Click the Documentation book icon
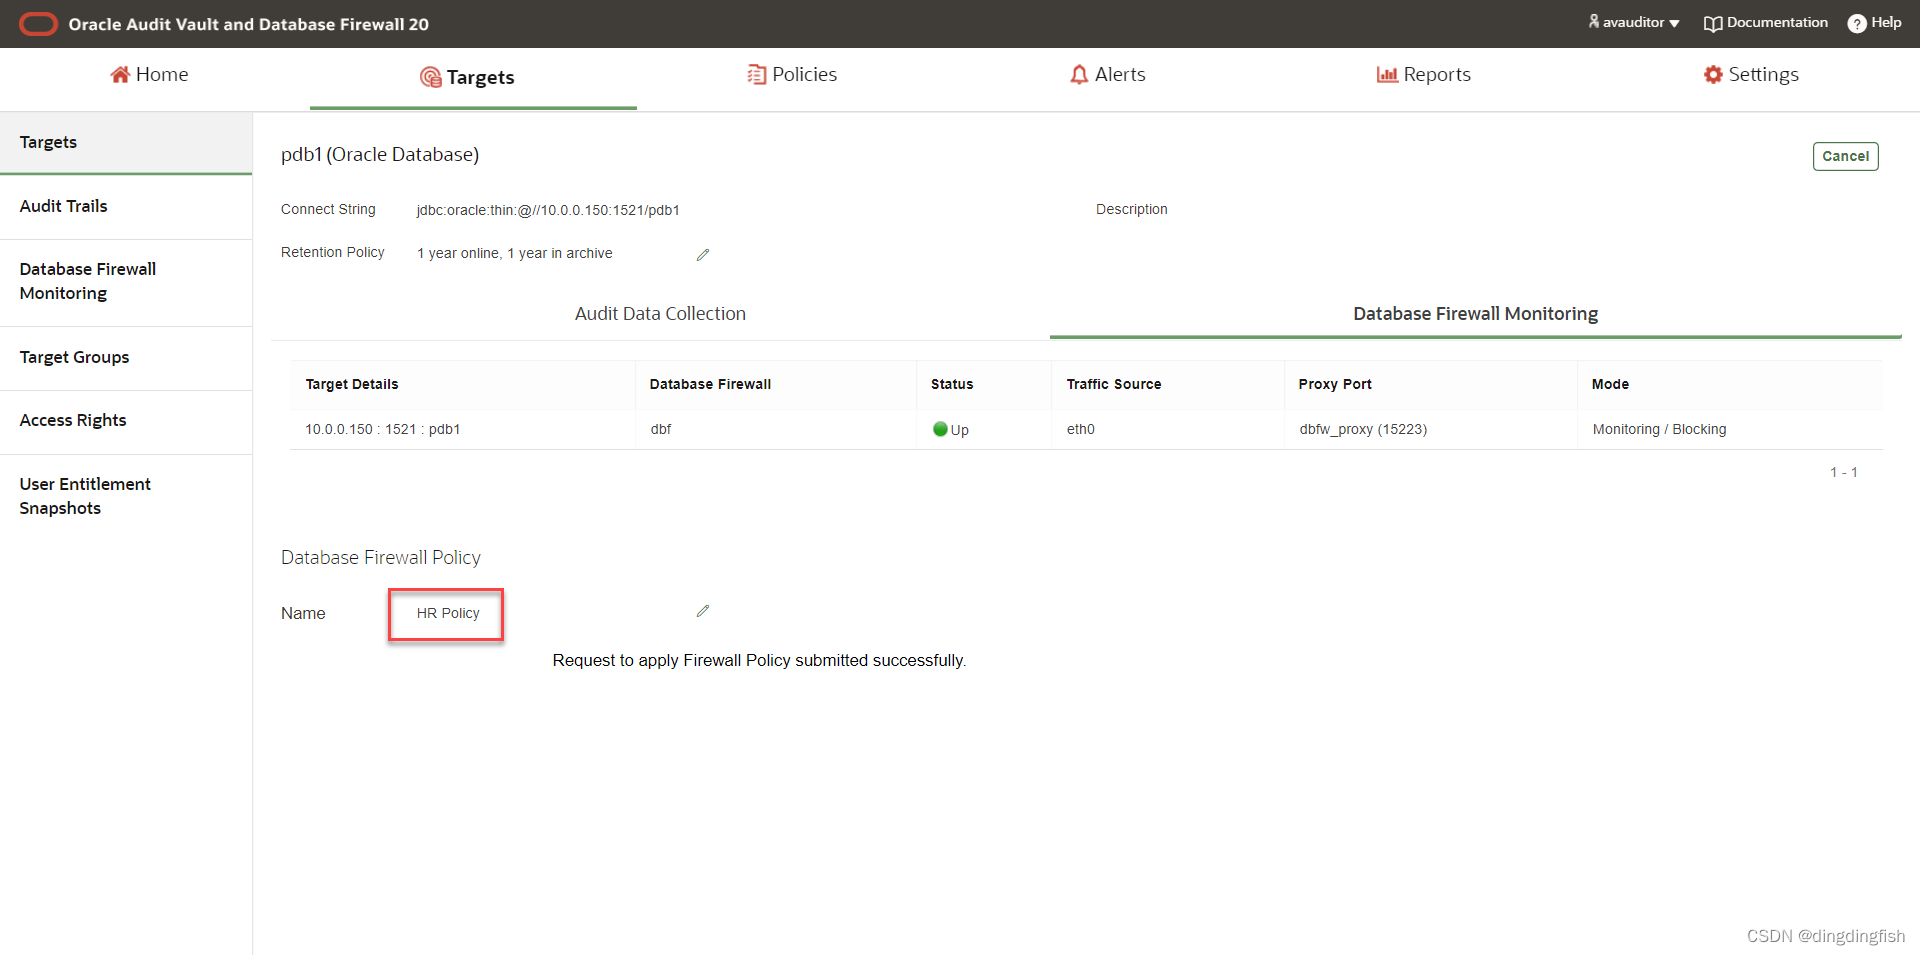The width and height of the screenshot is (1920, 955). coord(1713,24)
